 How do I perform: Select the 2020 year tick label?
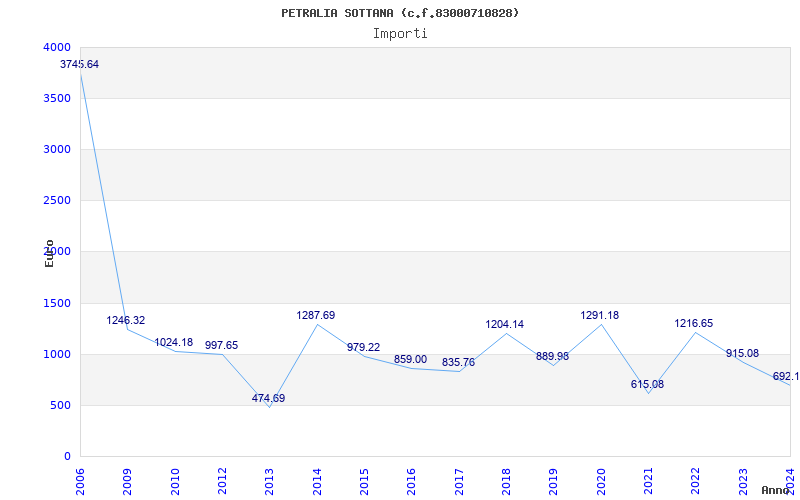(x=601, y=482)
